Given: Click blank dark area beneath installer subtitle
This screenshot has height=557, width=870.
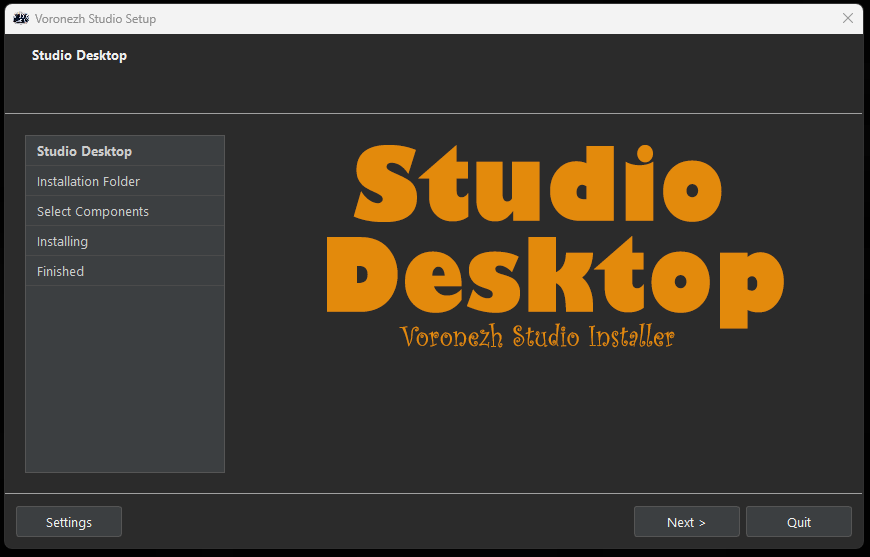Looking at the screenshot, I should point(537,422).
